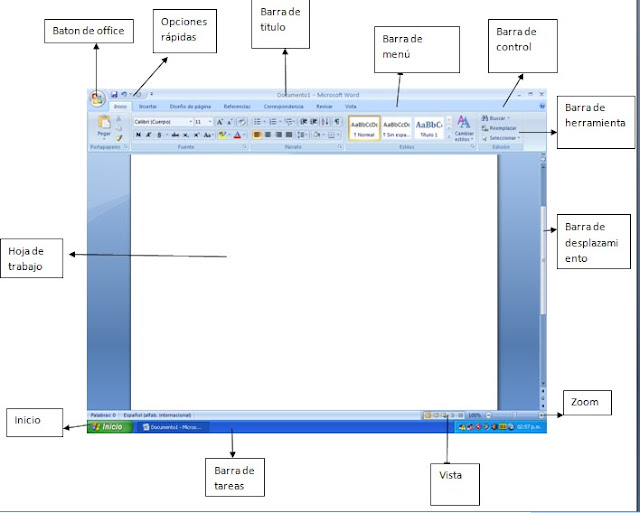Increase font size with large A
This screenshot has width=640, height=513.
coord(220,122)
